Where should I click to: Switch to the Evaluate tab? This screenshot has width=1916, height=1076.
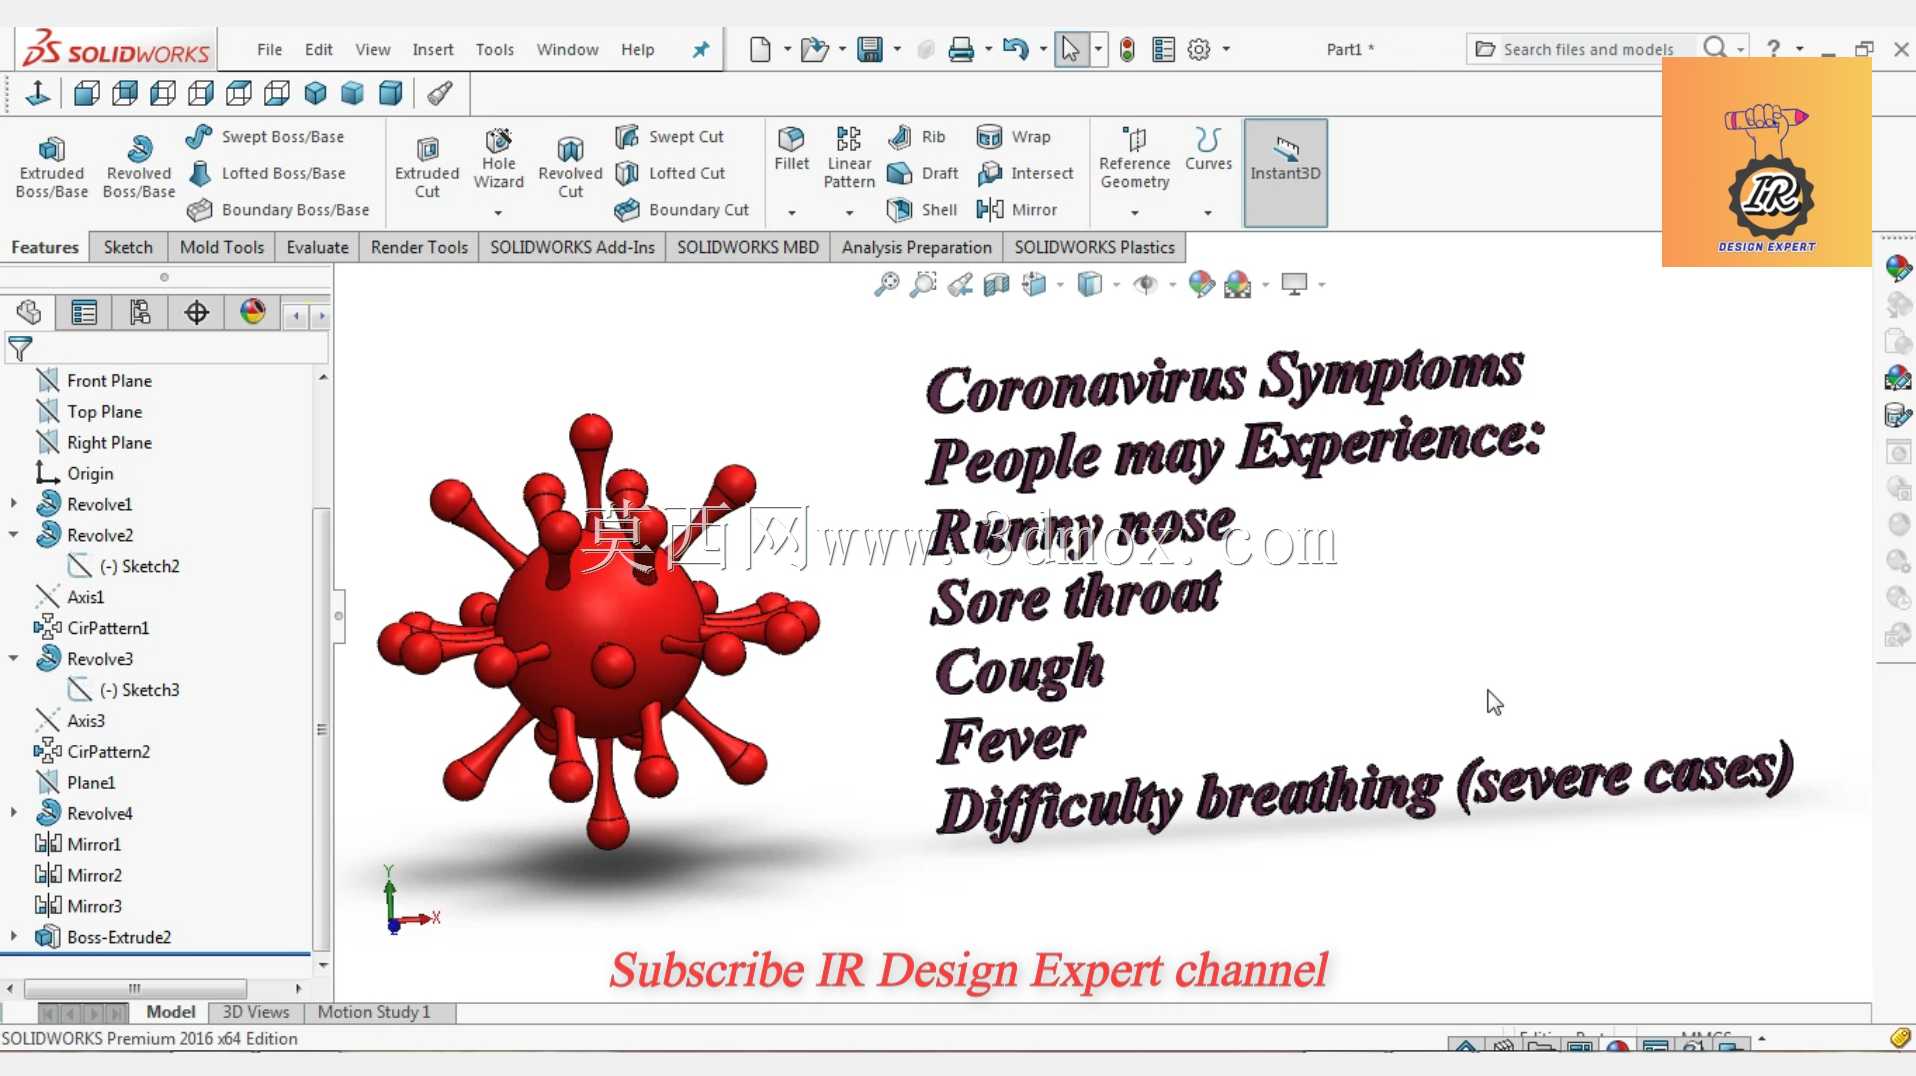317,248
